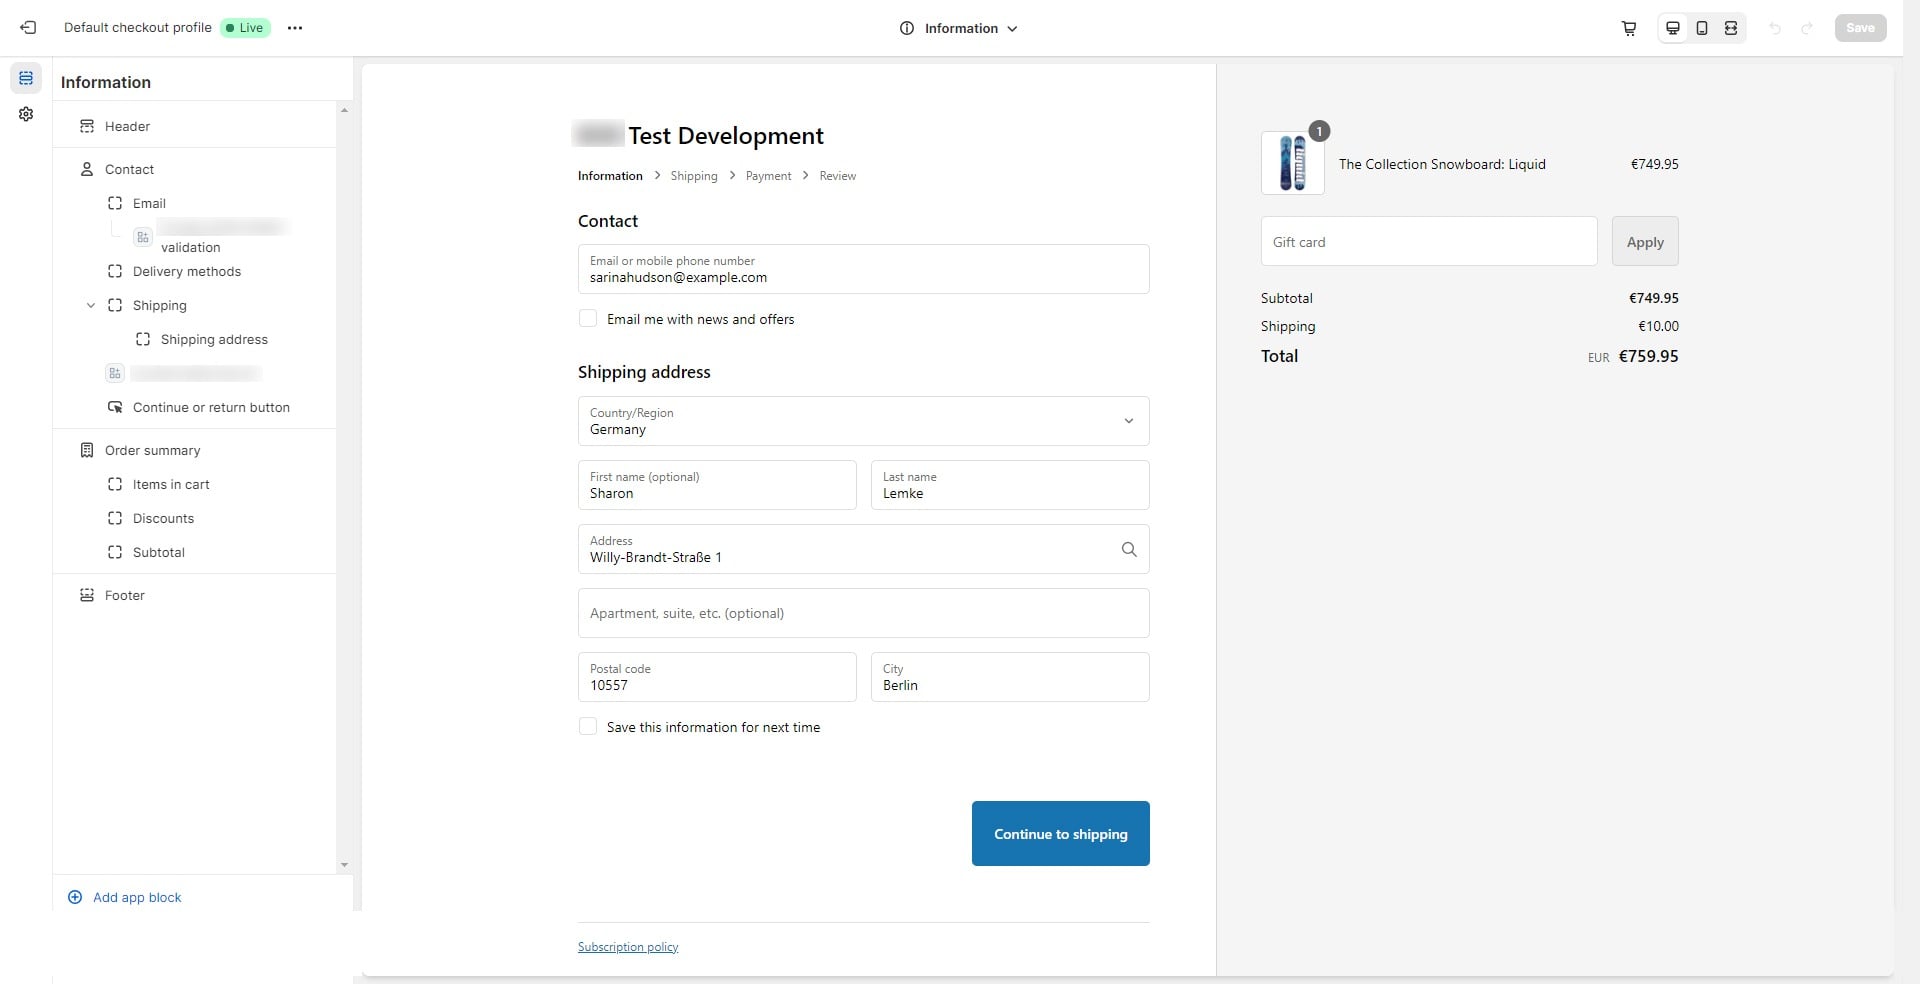Click sidebar scroll down arrow
The height and width of the screenshot is (984, 1920).
click(344, 865)
